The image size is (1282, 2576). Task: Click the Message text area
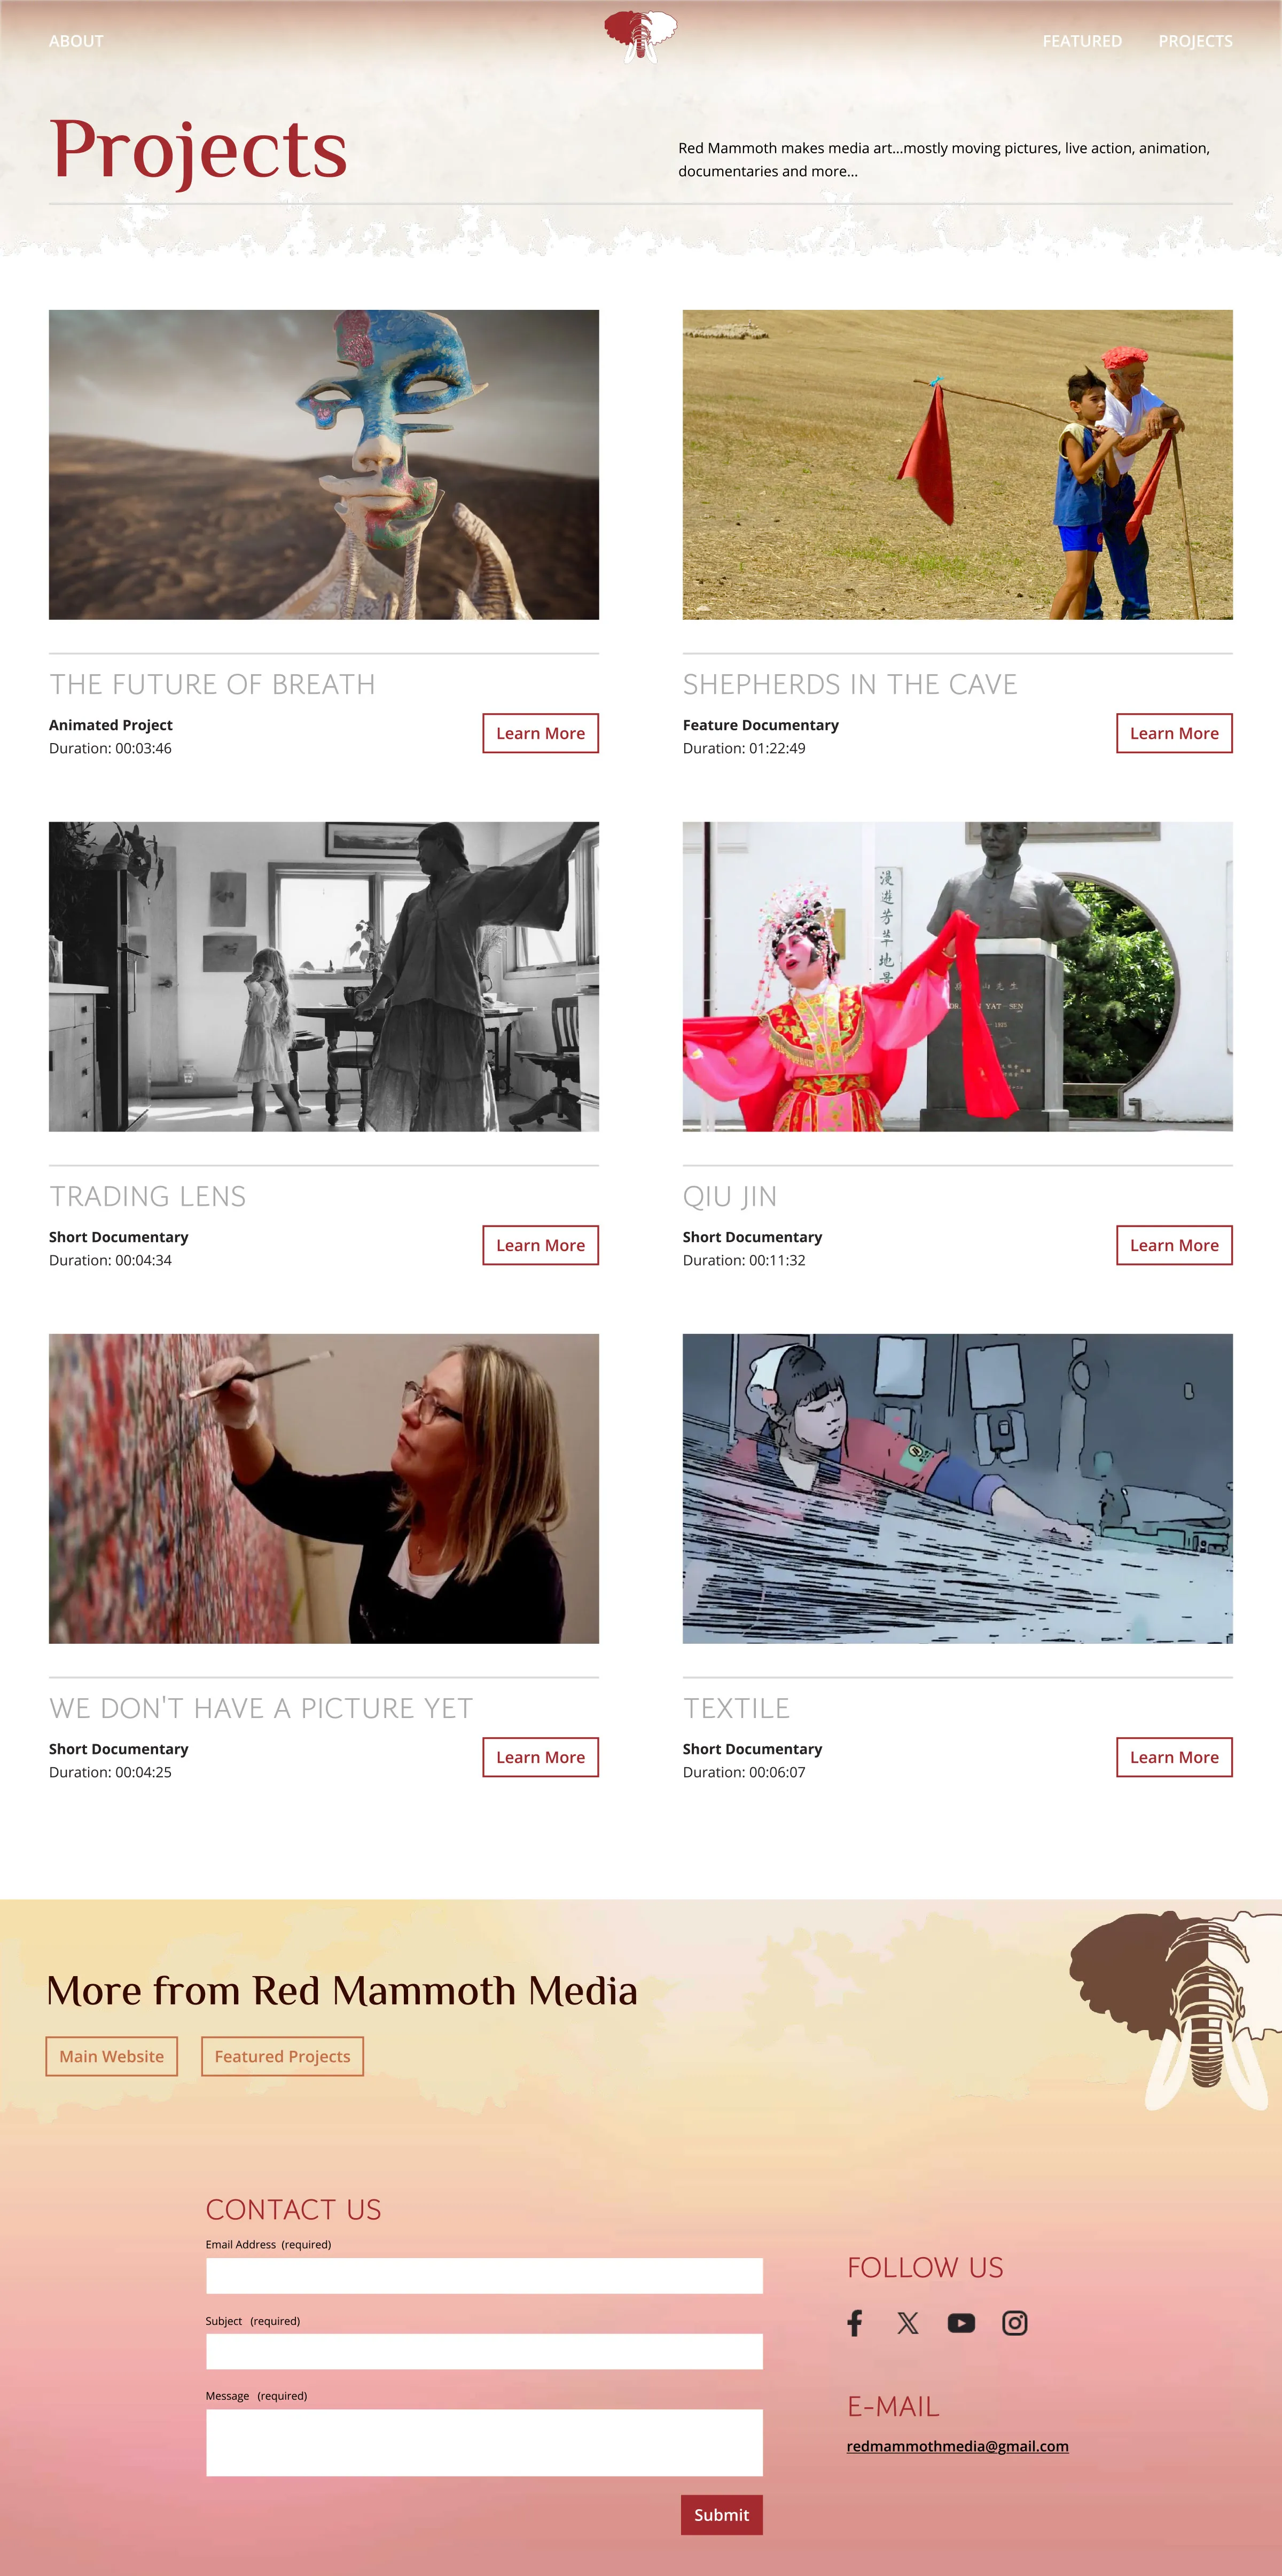484,2443
